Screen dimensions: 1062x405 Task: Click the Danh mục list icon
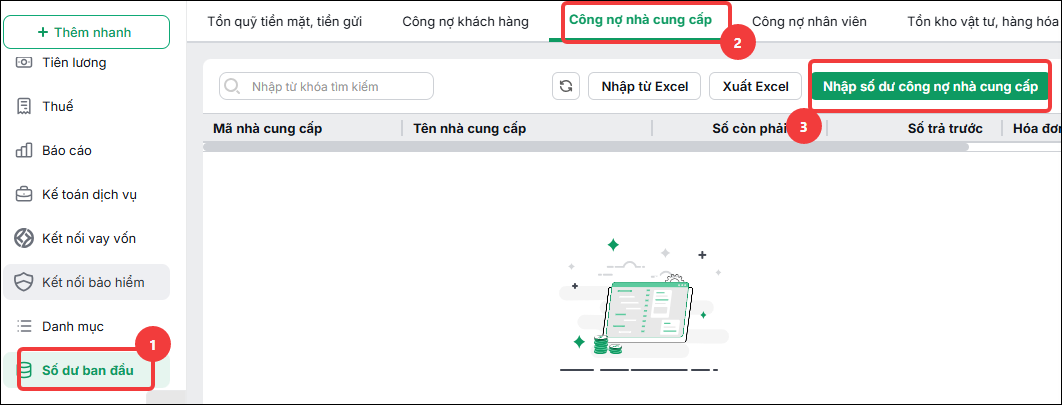(24, 326)
